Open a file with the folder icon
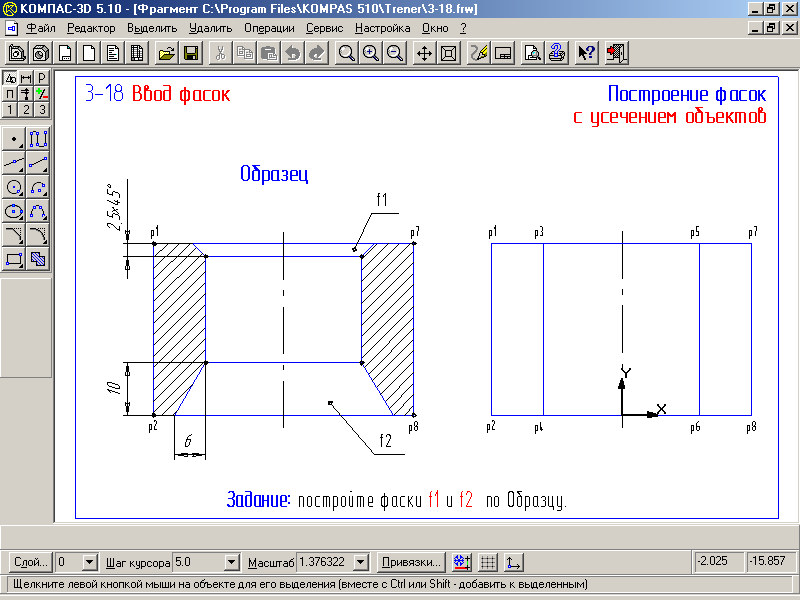800x600 pixels. point(166,53)
